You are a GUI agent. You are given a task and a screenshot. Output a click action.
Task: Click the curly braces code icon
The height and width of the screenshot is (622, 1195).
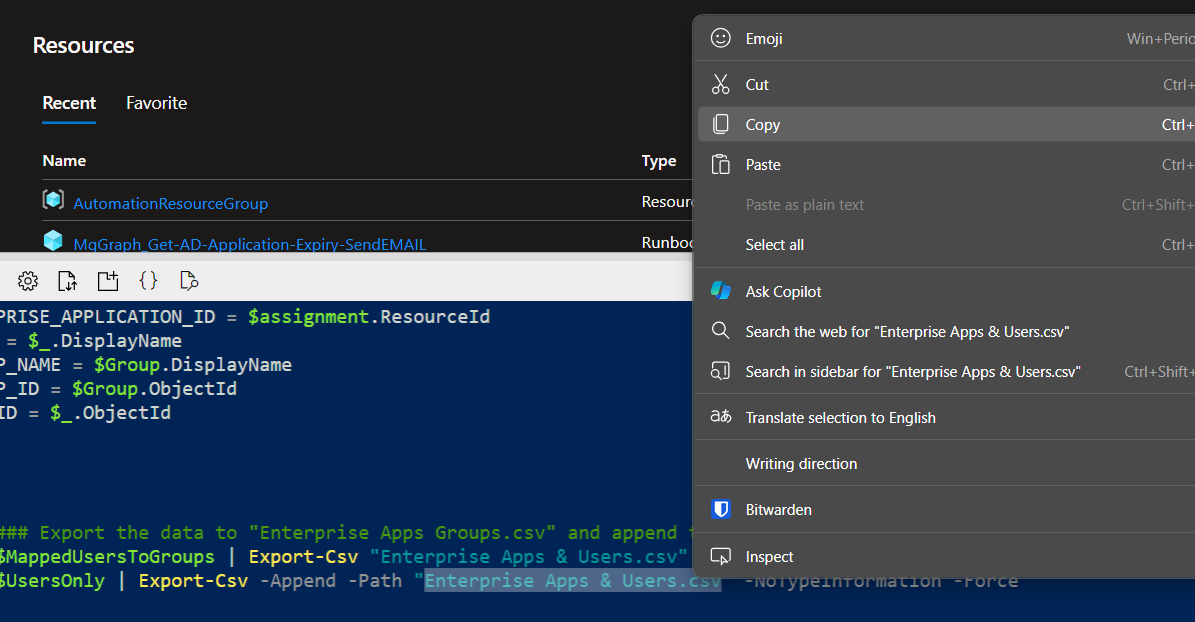coord(148,280)
